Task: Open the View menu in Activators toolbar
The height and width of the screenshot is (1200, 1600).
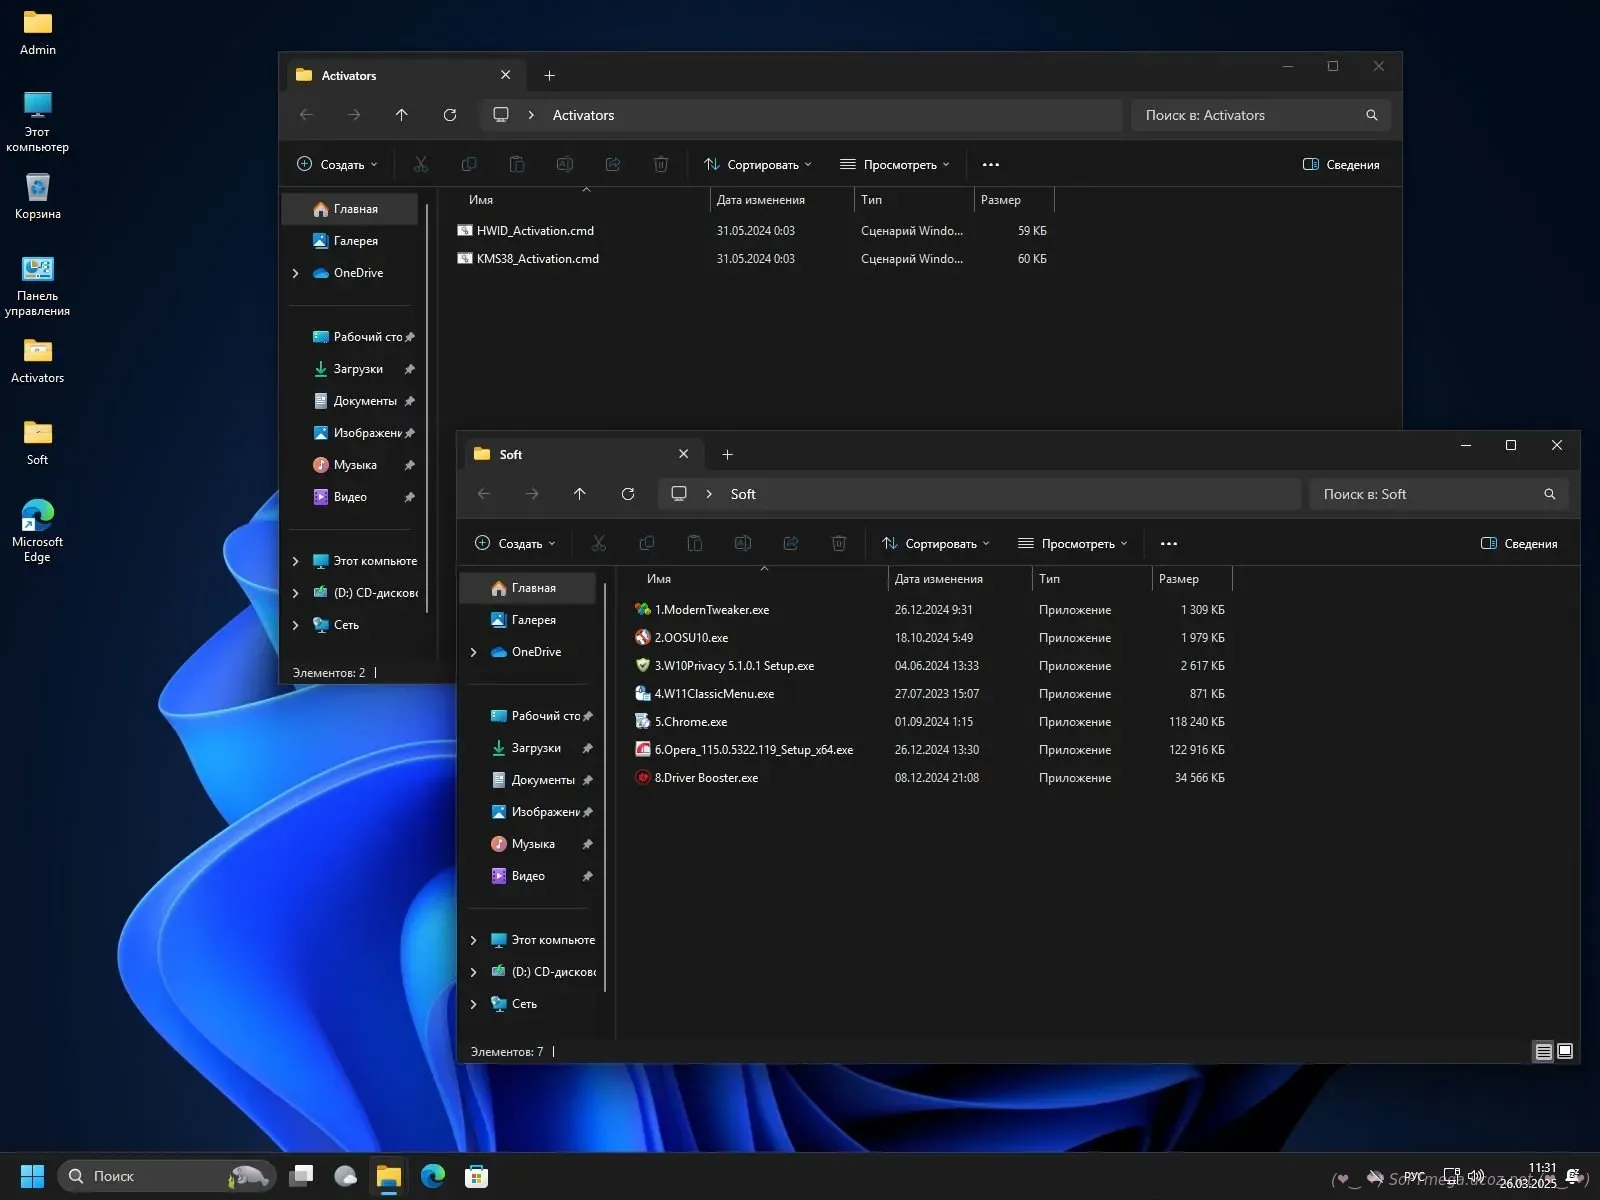Action: pyautogui.click(x=894, y=165)
